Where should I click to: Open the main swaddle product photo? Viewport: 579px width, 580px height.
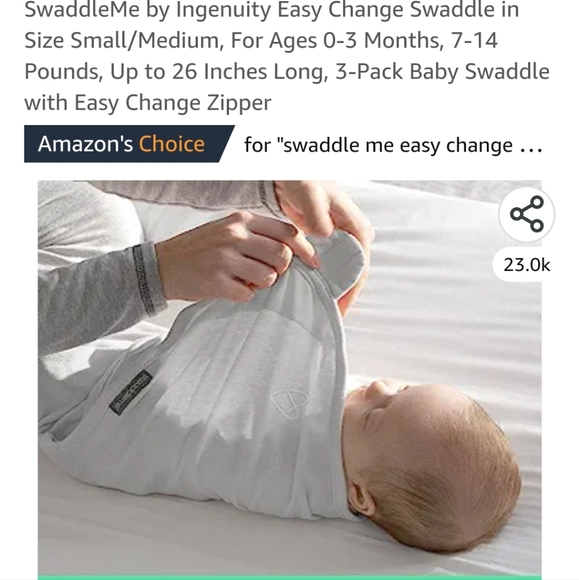290,377
